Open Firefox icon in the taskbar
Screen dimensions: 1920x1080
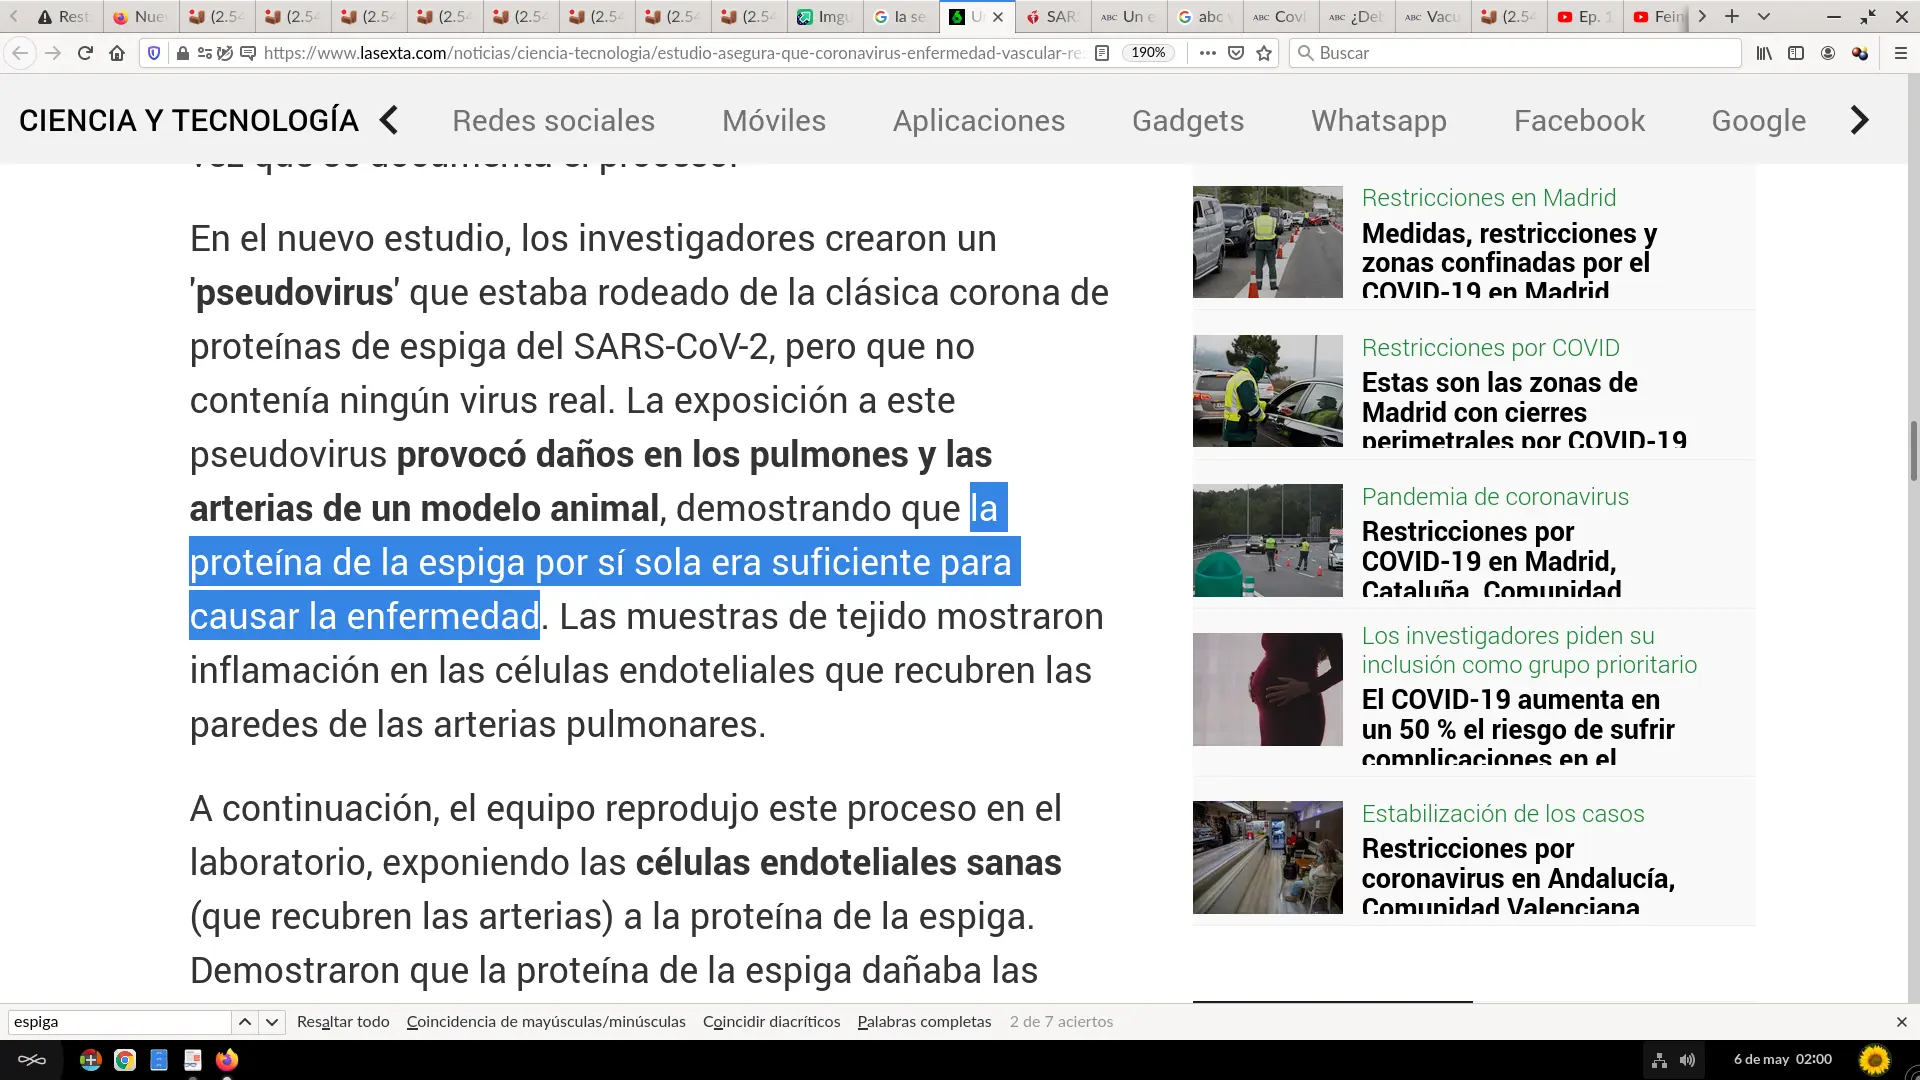[x=227, y=1060]
